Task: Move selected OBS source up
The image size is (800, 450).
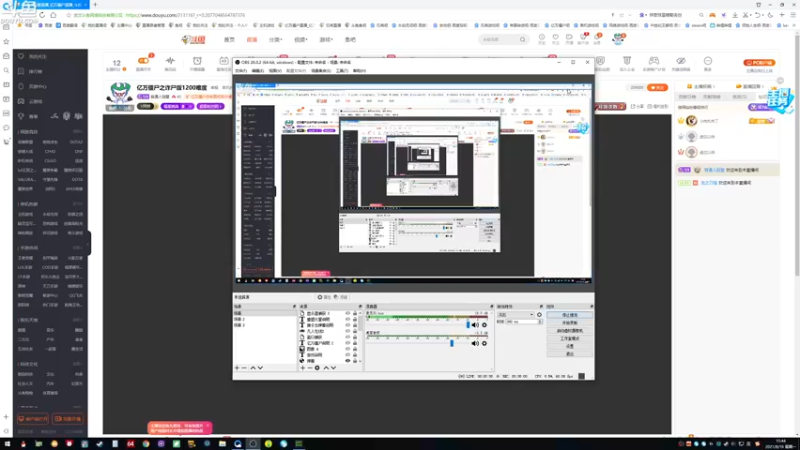Action: click(x=326, y=368)
